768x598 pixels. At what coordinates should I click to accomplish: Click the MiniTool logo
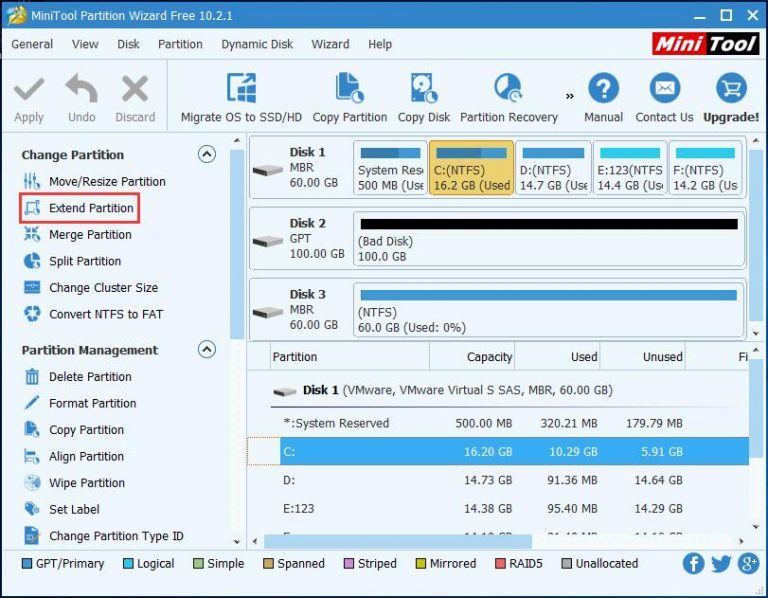(x=706, y=44)
